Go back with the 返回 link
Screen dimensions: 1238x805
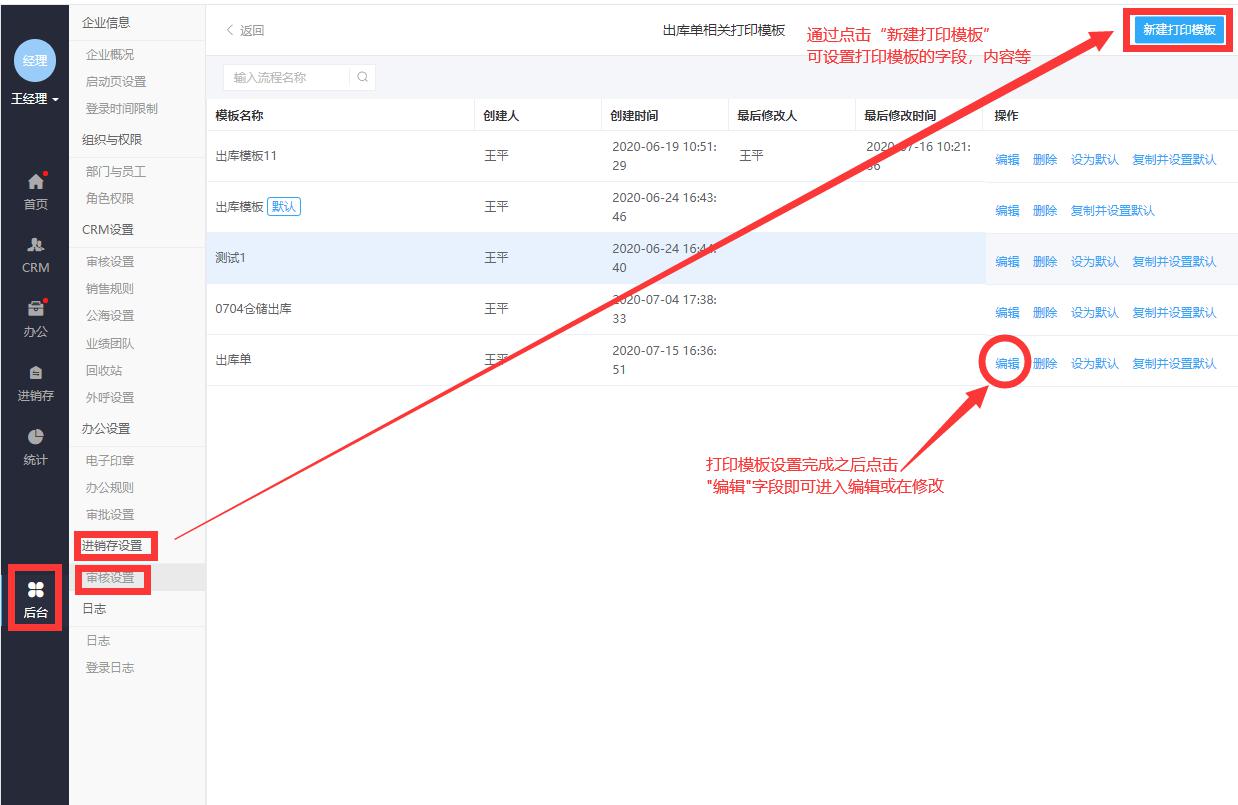coord(245,31)
